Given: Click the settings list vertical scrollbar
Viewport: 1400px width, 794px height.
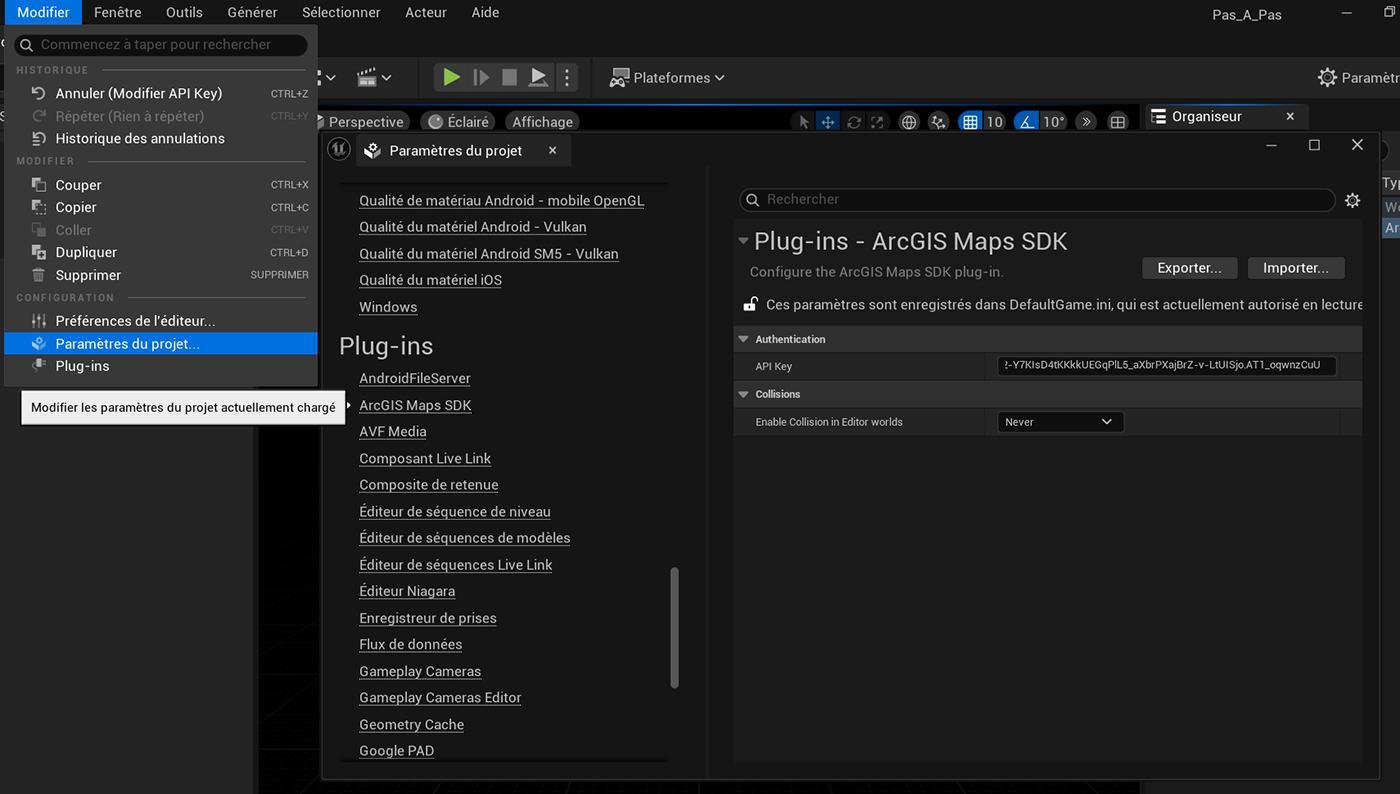Looking at the screenshot, I should (674, 628).
